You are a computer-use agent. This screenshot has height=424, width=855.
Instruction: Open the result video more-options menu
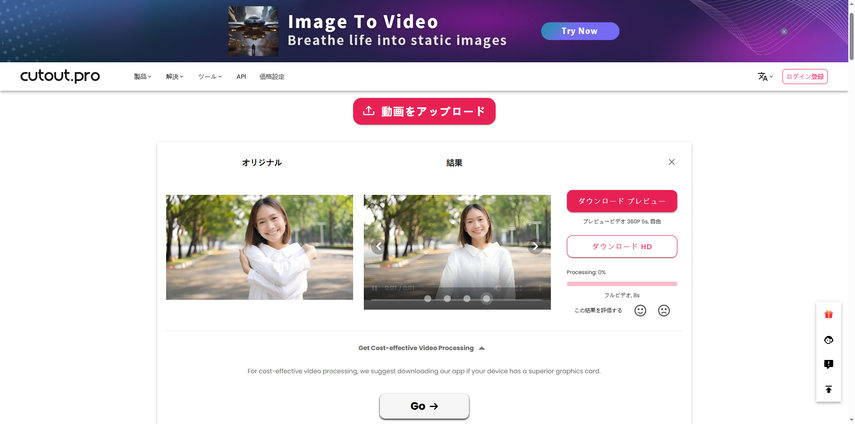click(540, 288)
